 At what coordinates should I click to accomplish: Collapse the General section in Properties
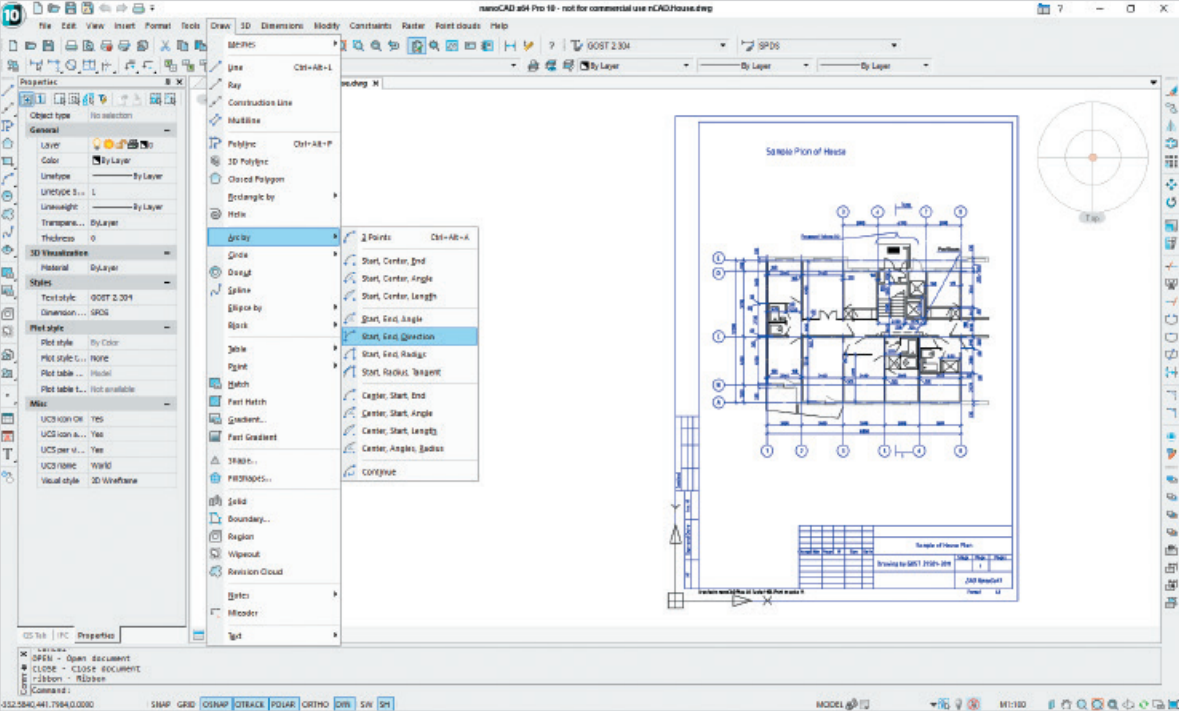pos(167,130)
